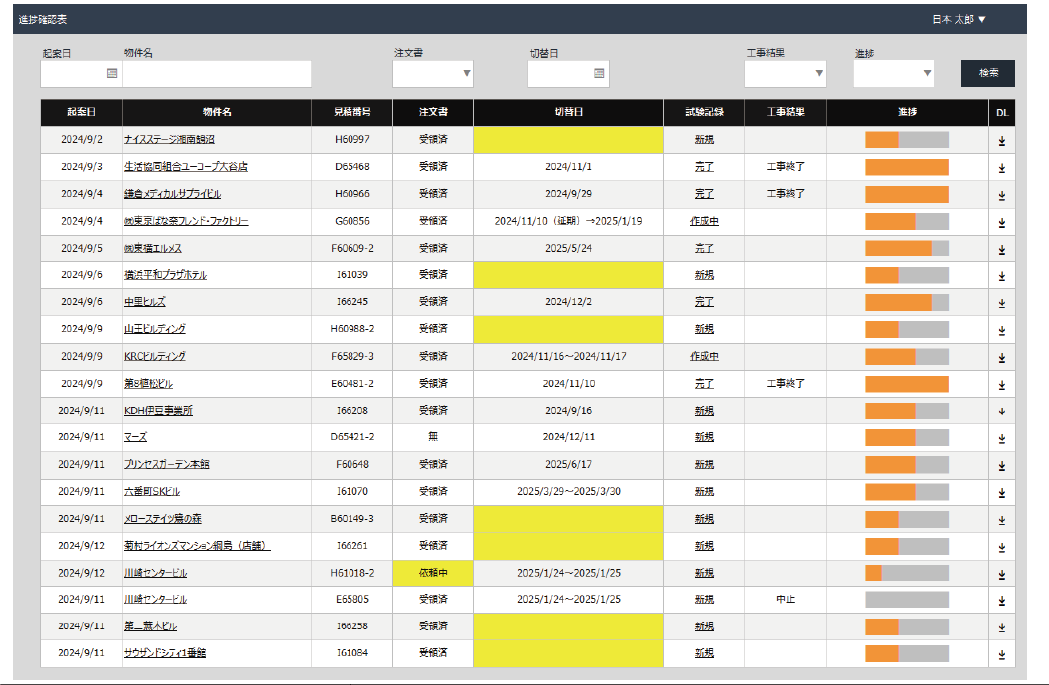The height and width of the screenshot is (685, 1049).
Task: Expand the 注文書 filter dropdown
Action: coord(432,74)
